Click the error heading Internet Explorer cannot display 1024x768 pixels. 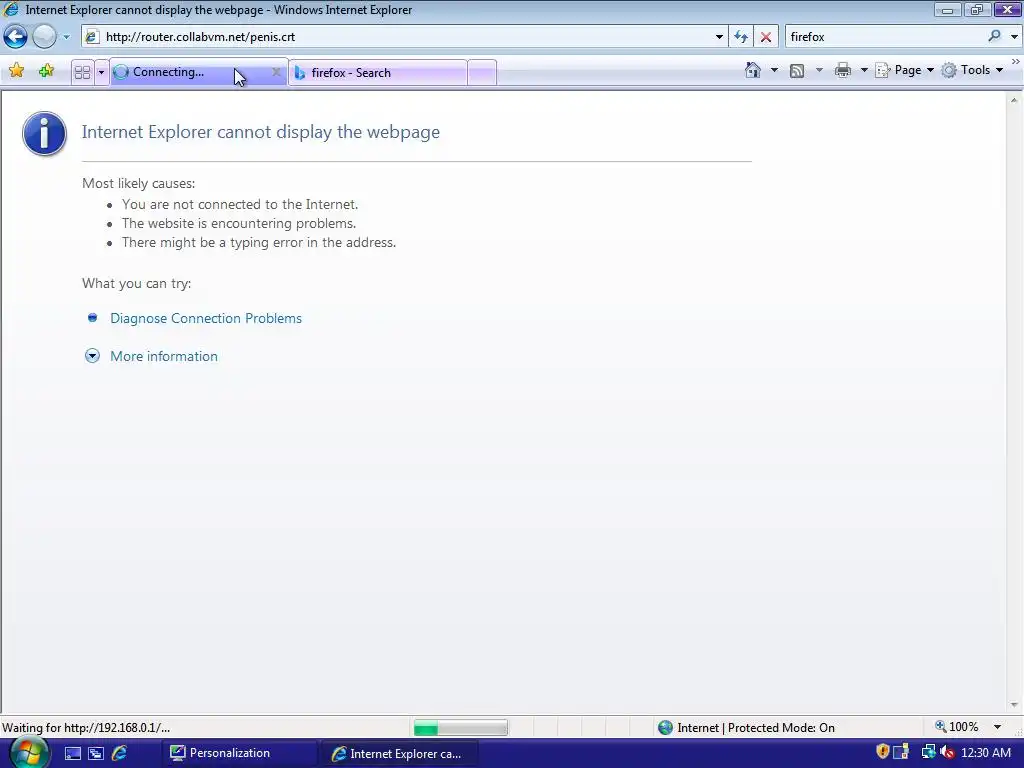coord(261,132)
